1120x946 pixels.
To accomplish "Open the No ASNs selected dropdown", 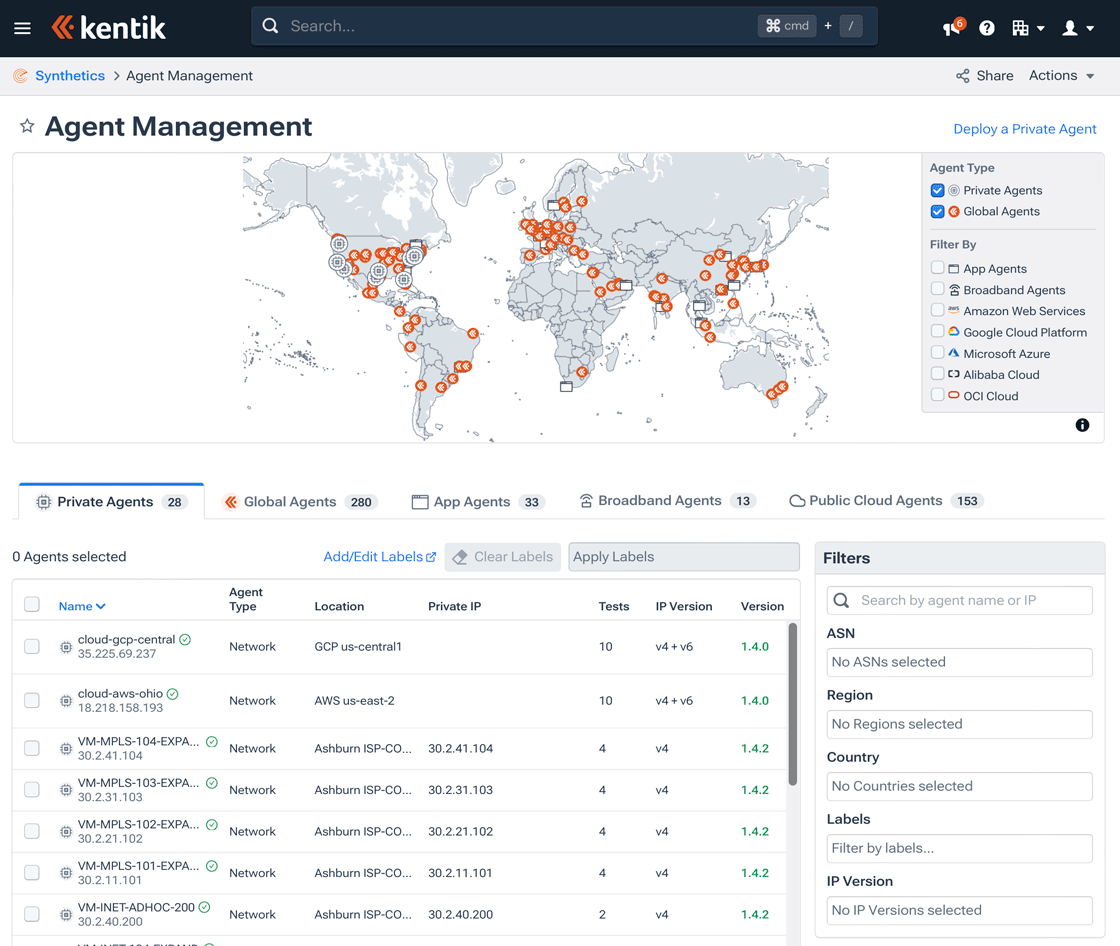I will pyautogui.click(x=959, y=662).
